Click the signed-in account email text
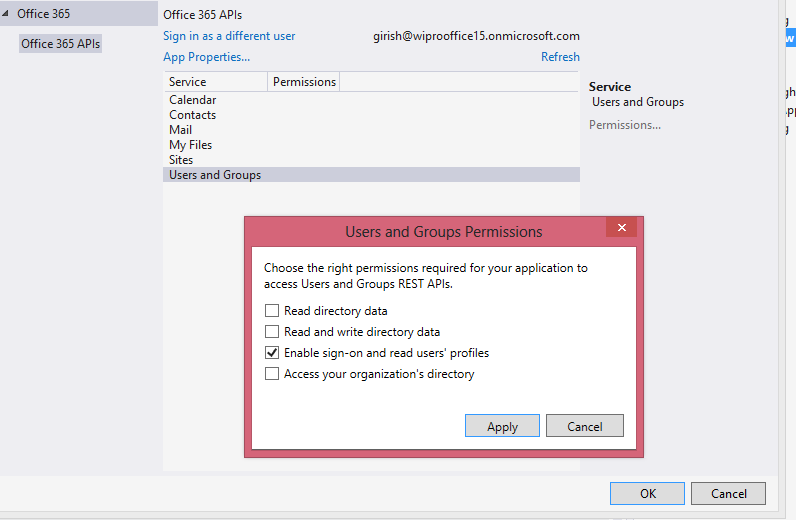796x520 pixels. (x=476, y=36)
